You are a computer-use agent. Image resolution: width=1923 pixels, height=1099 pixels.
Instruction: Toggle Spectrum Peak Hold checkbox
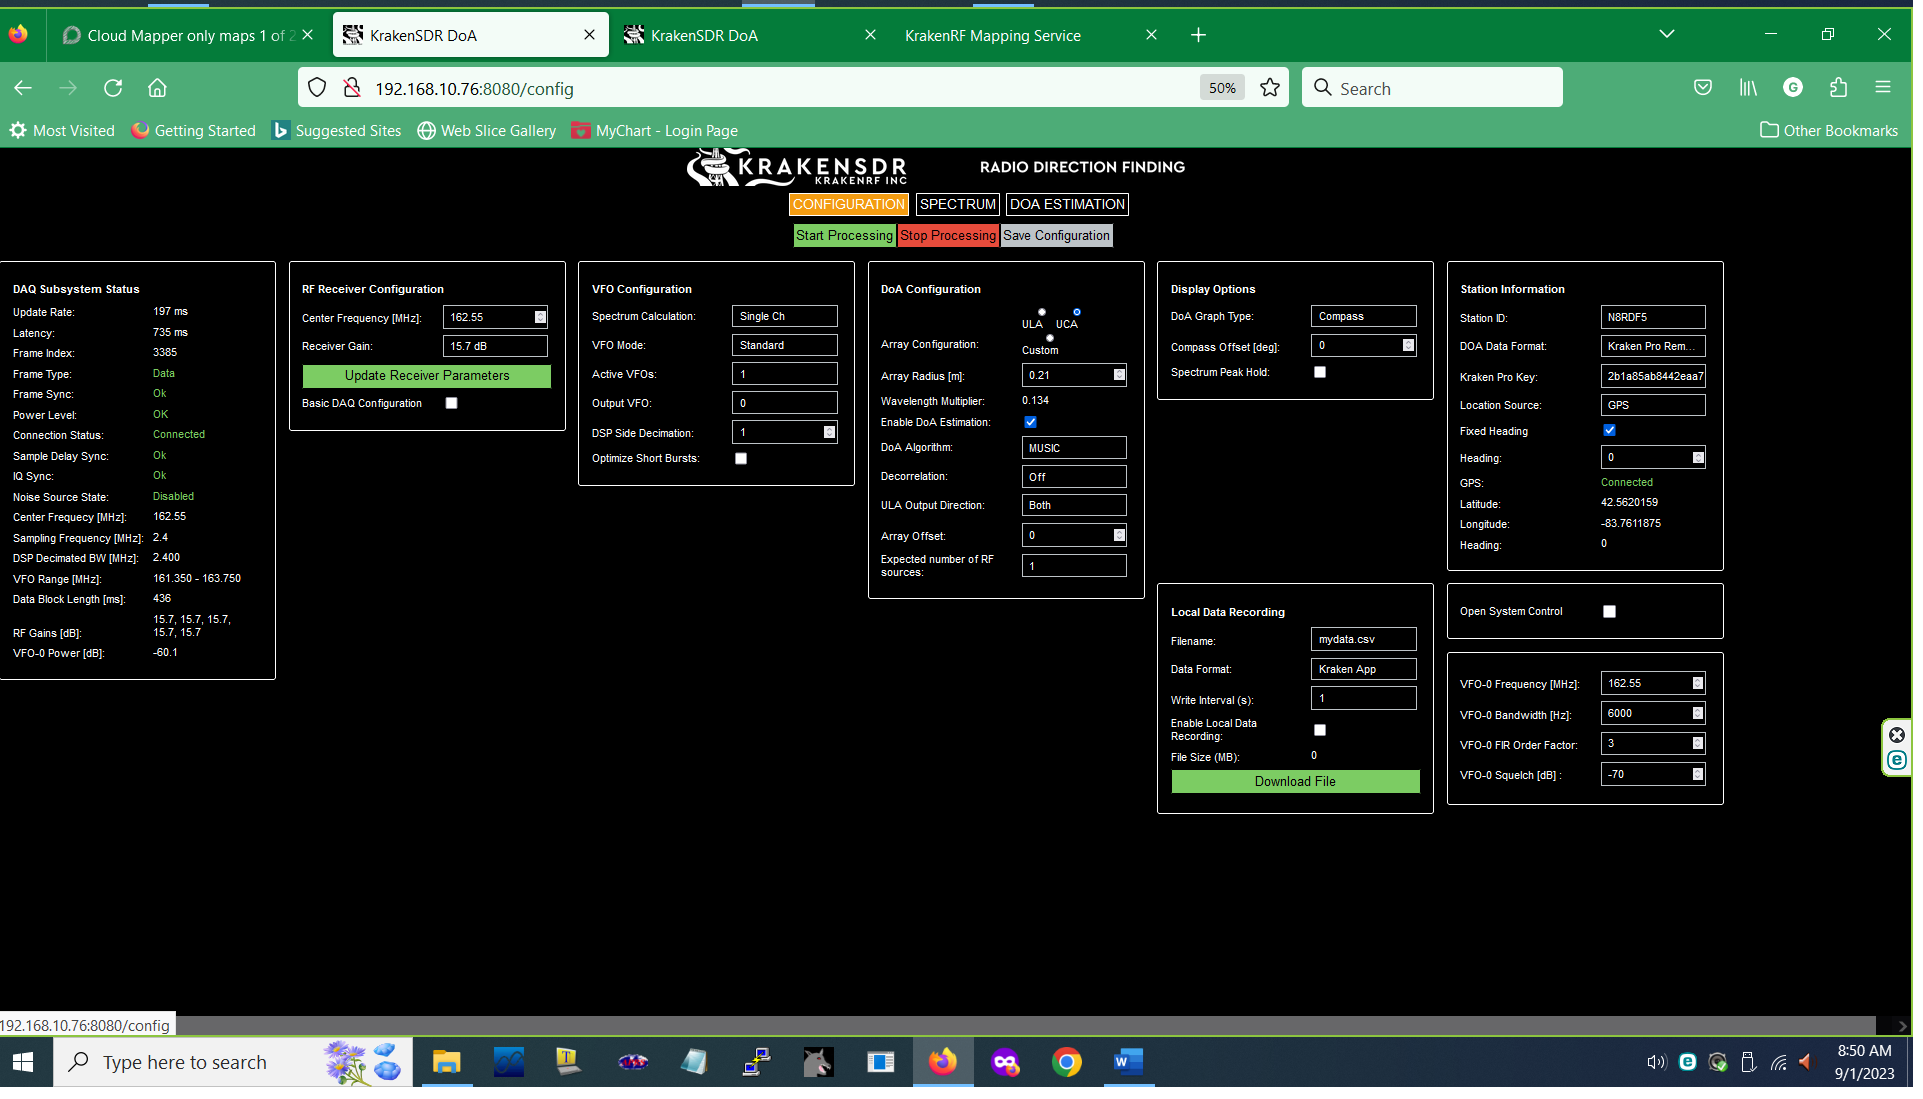point(1320,373)
